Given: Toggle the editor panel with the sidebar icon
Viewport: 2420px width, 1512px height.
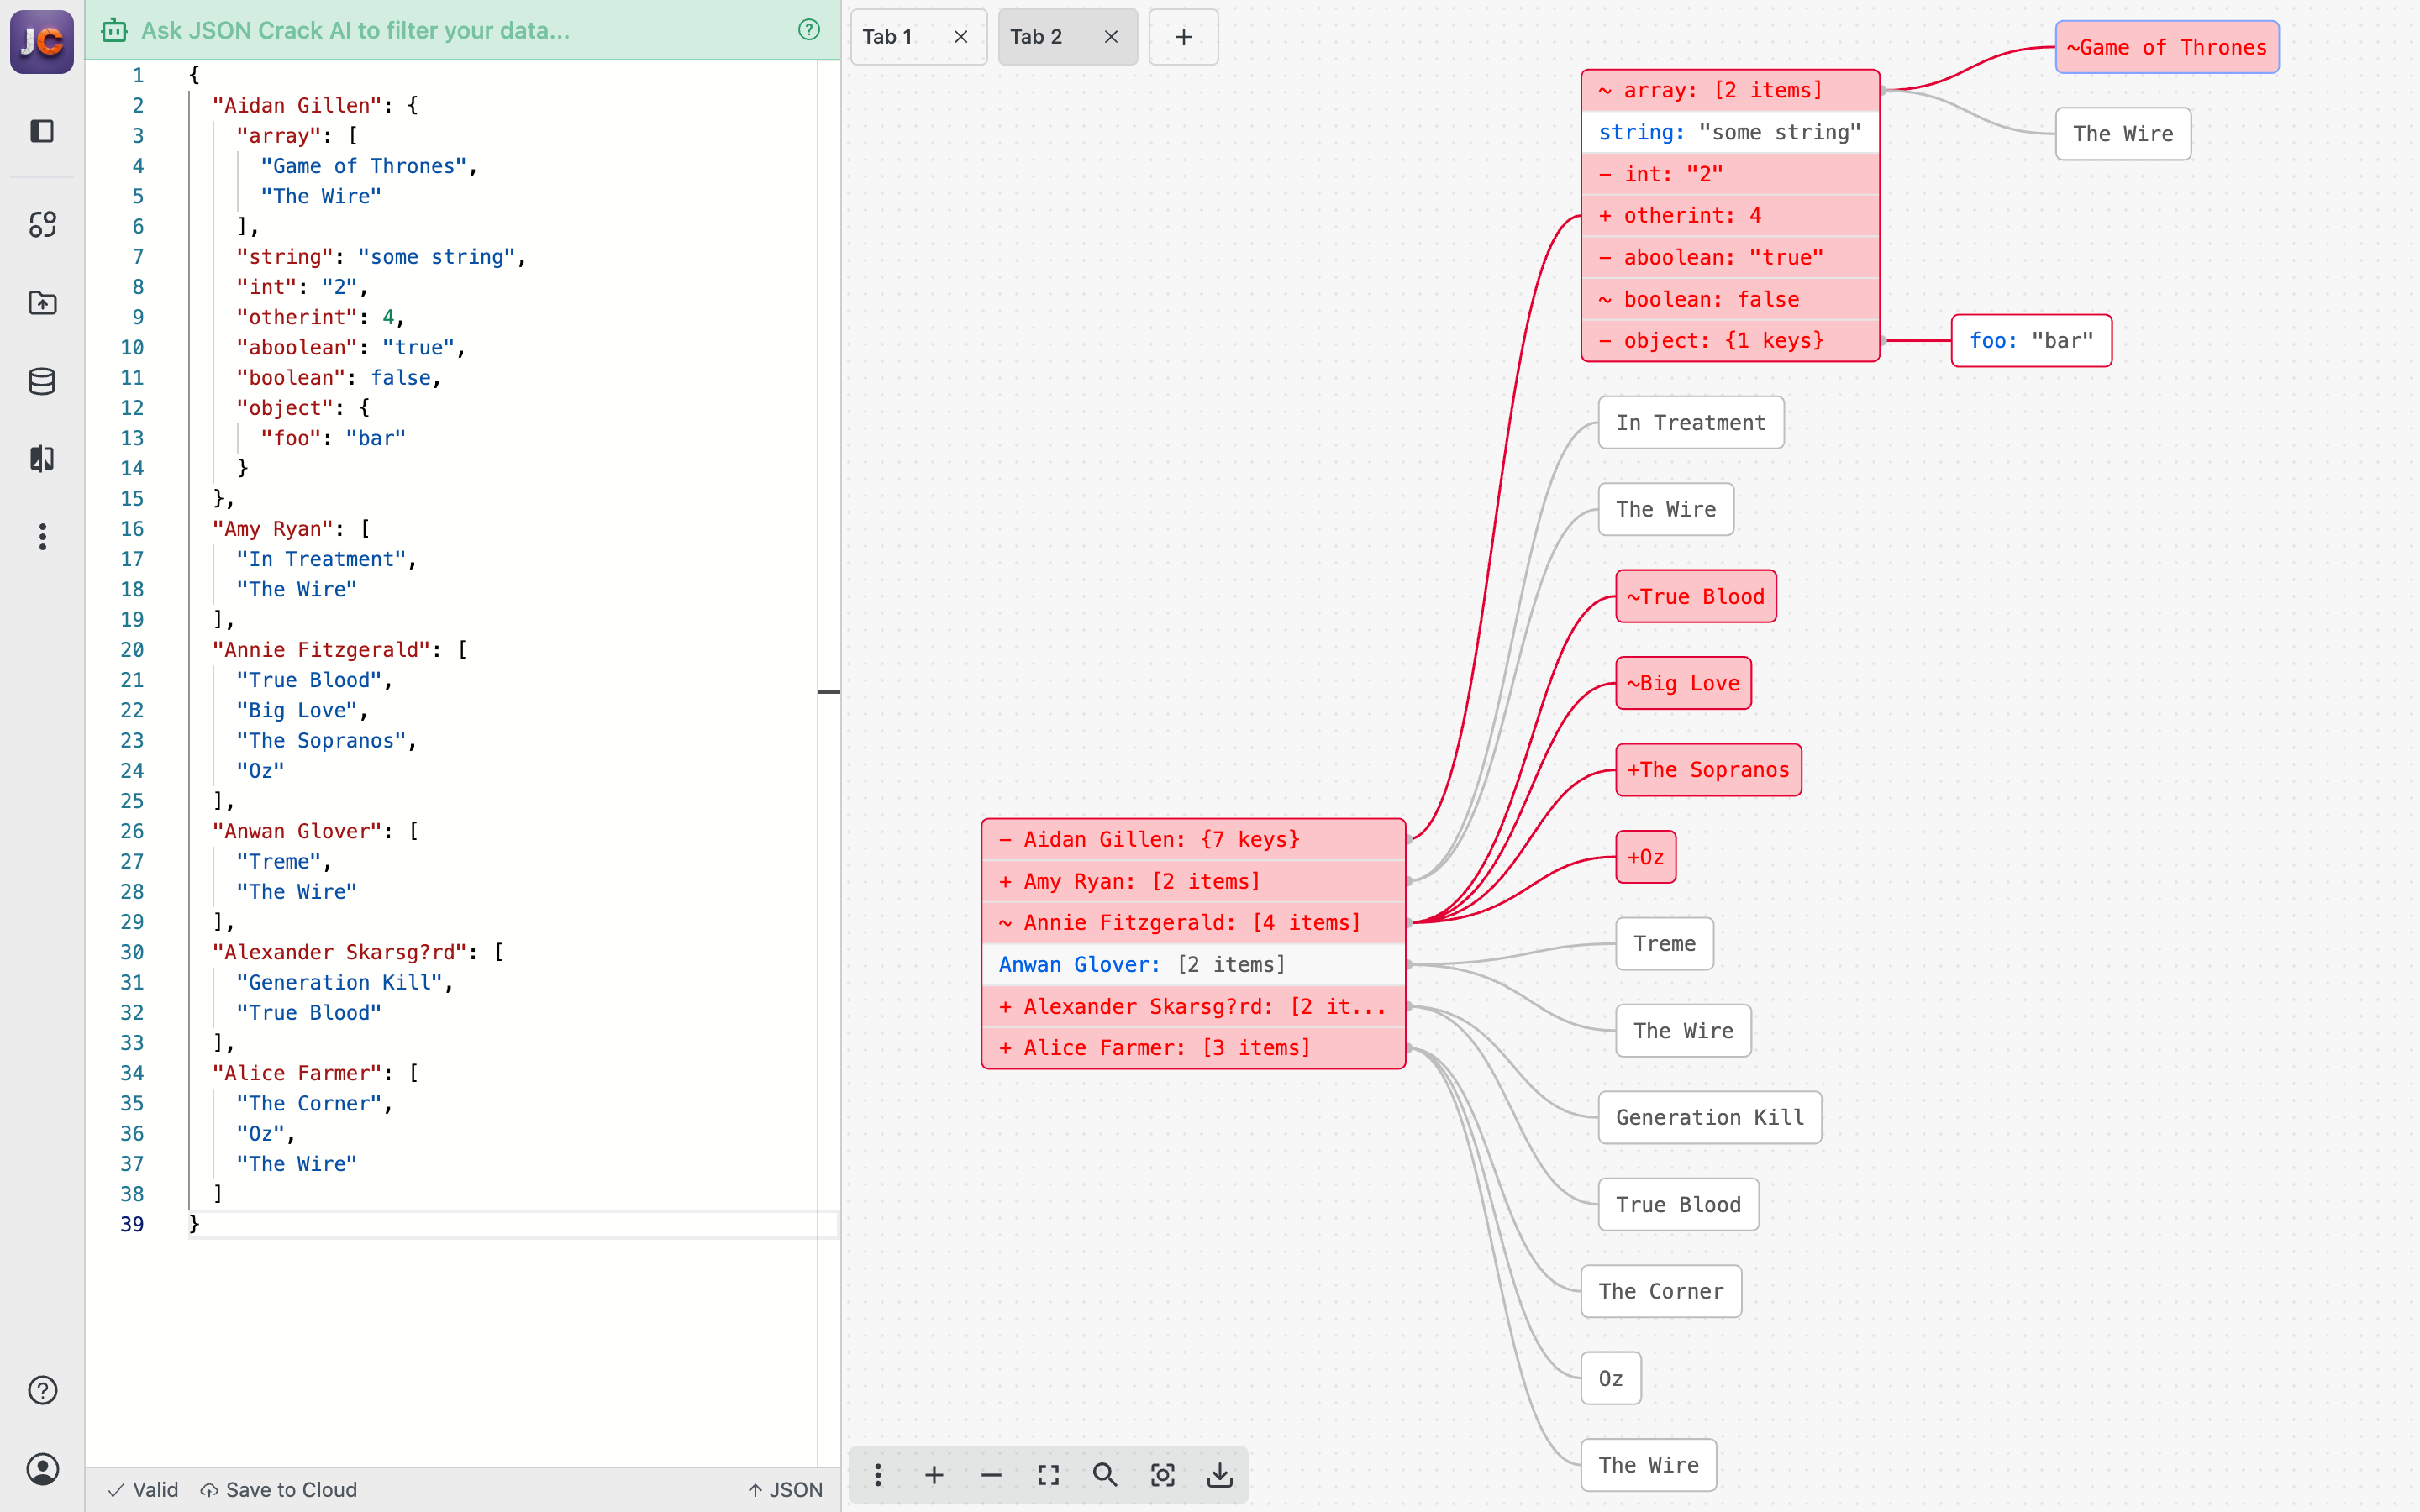Looking at the screenshot, I should tap(42, 131).
